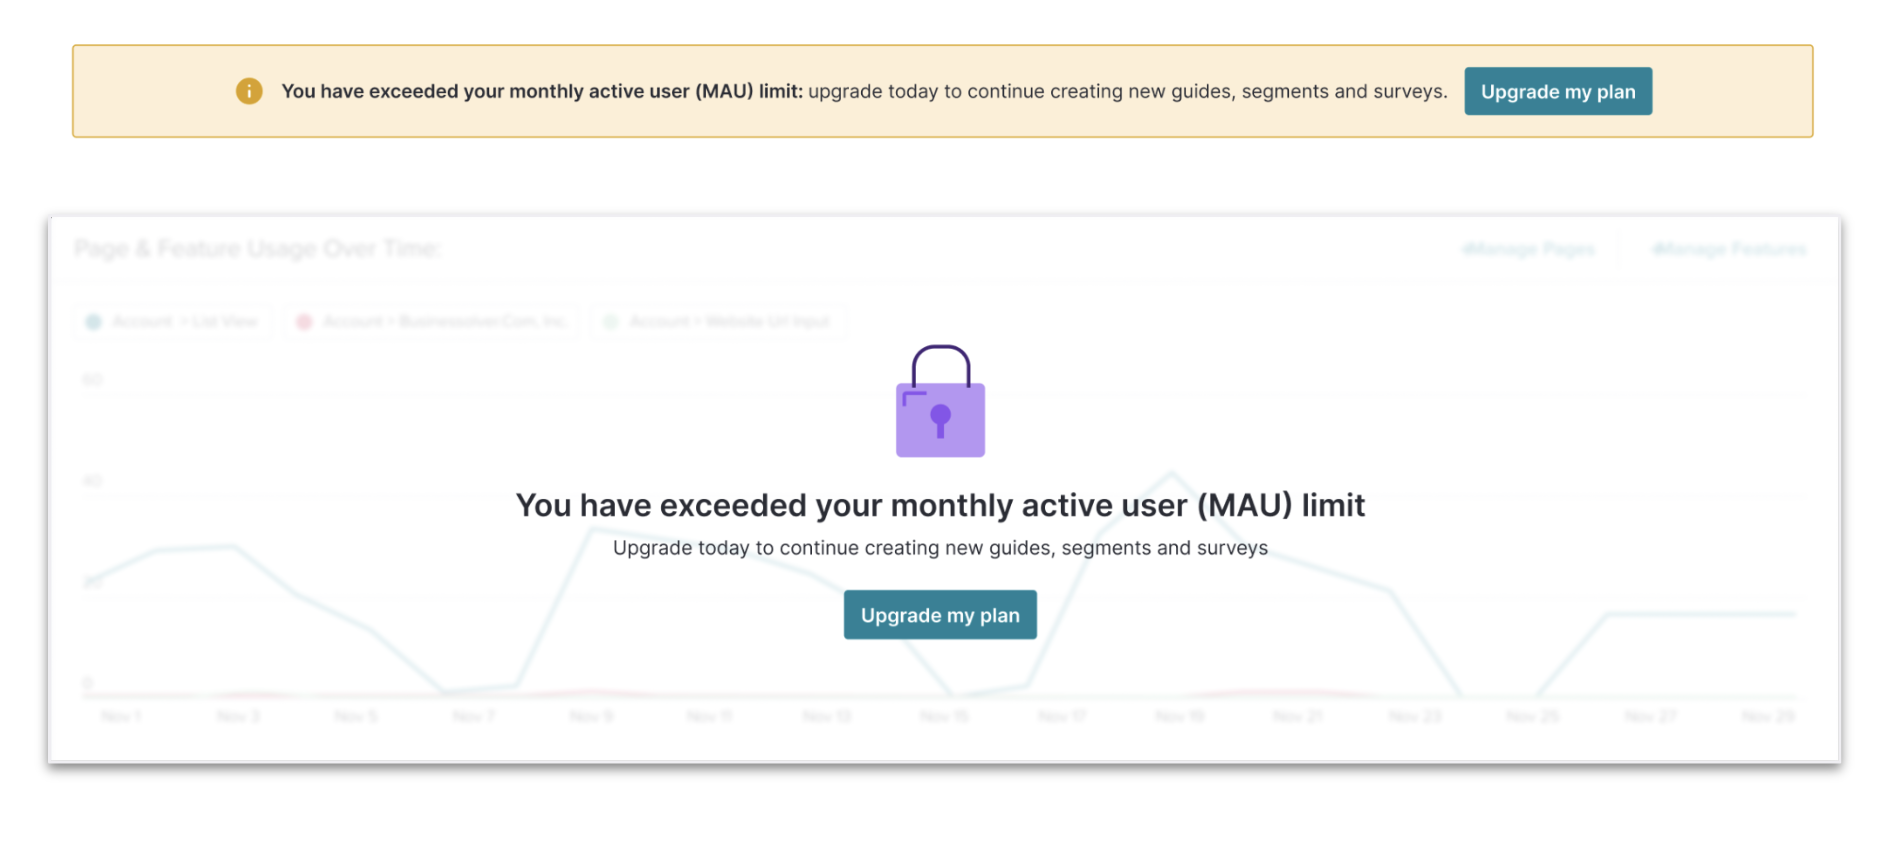Select the Nov 1 label on chart axis

tap(120, 716)
